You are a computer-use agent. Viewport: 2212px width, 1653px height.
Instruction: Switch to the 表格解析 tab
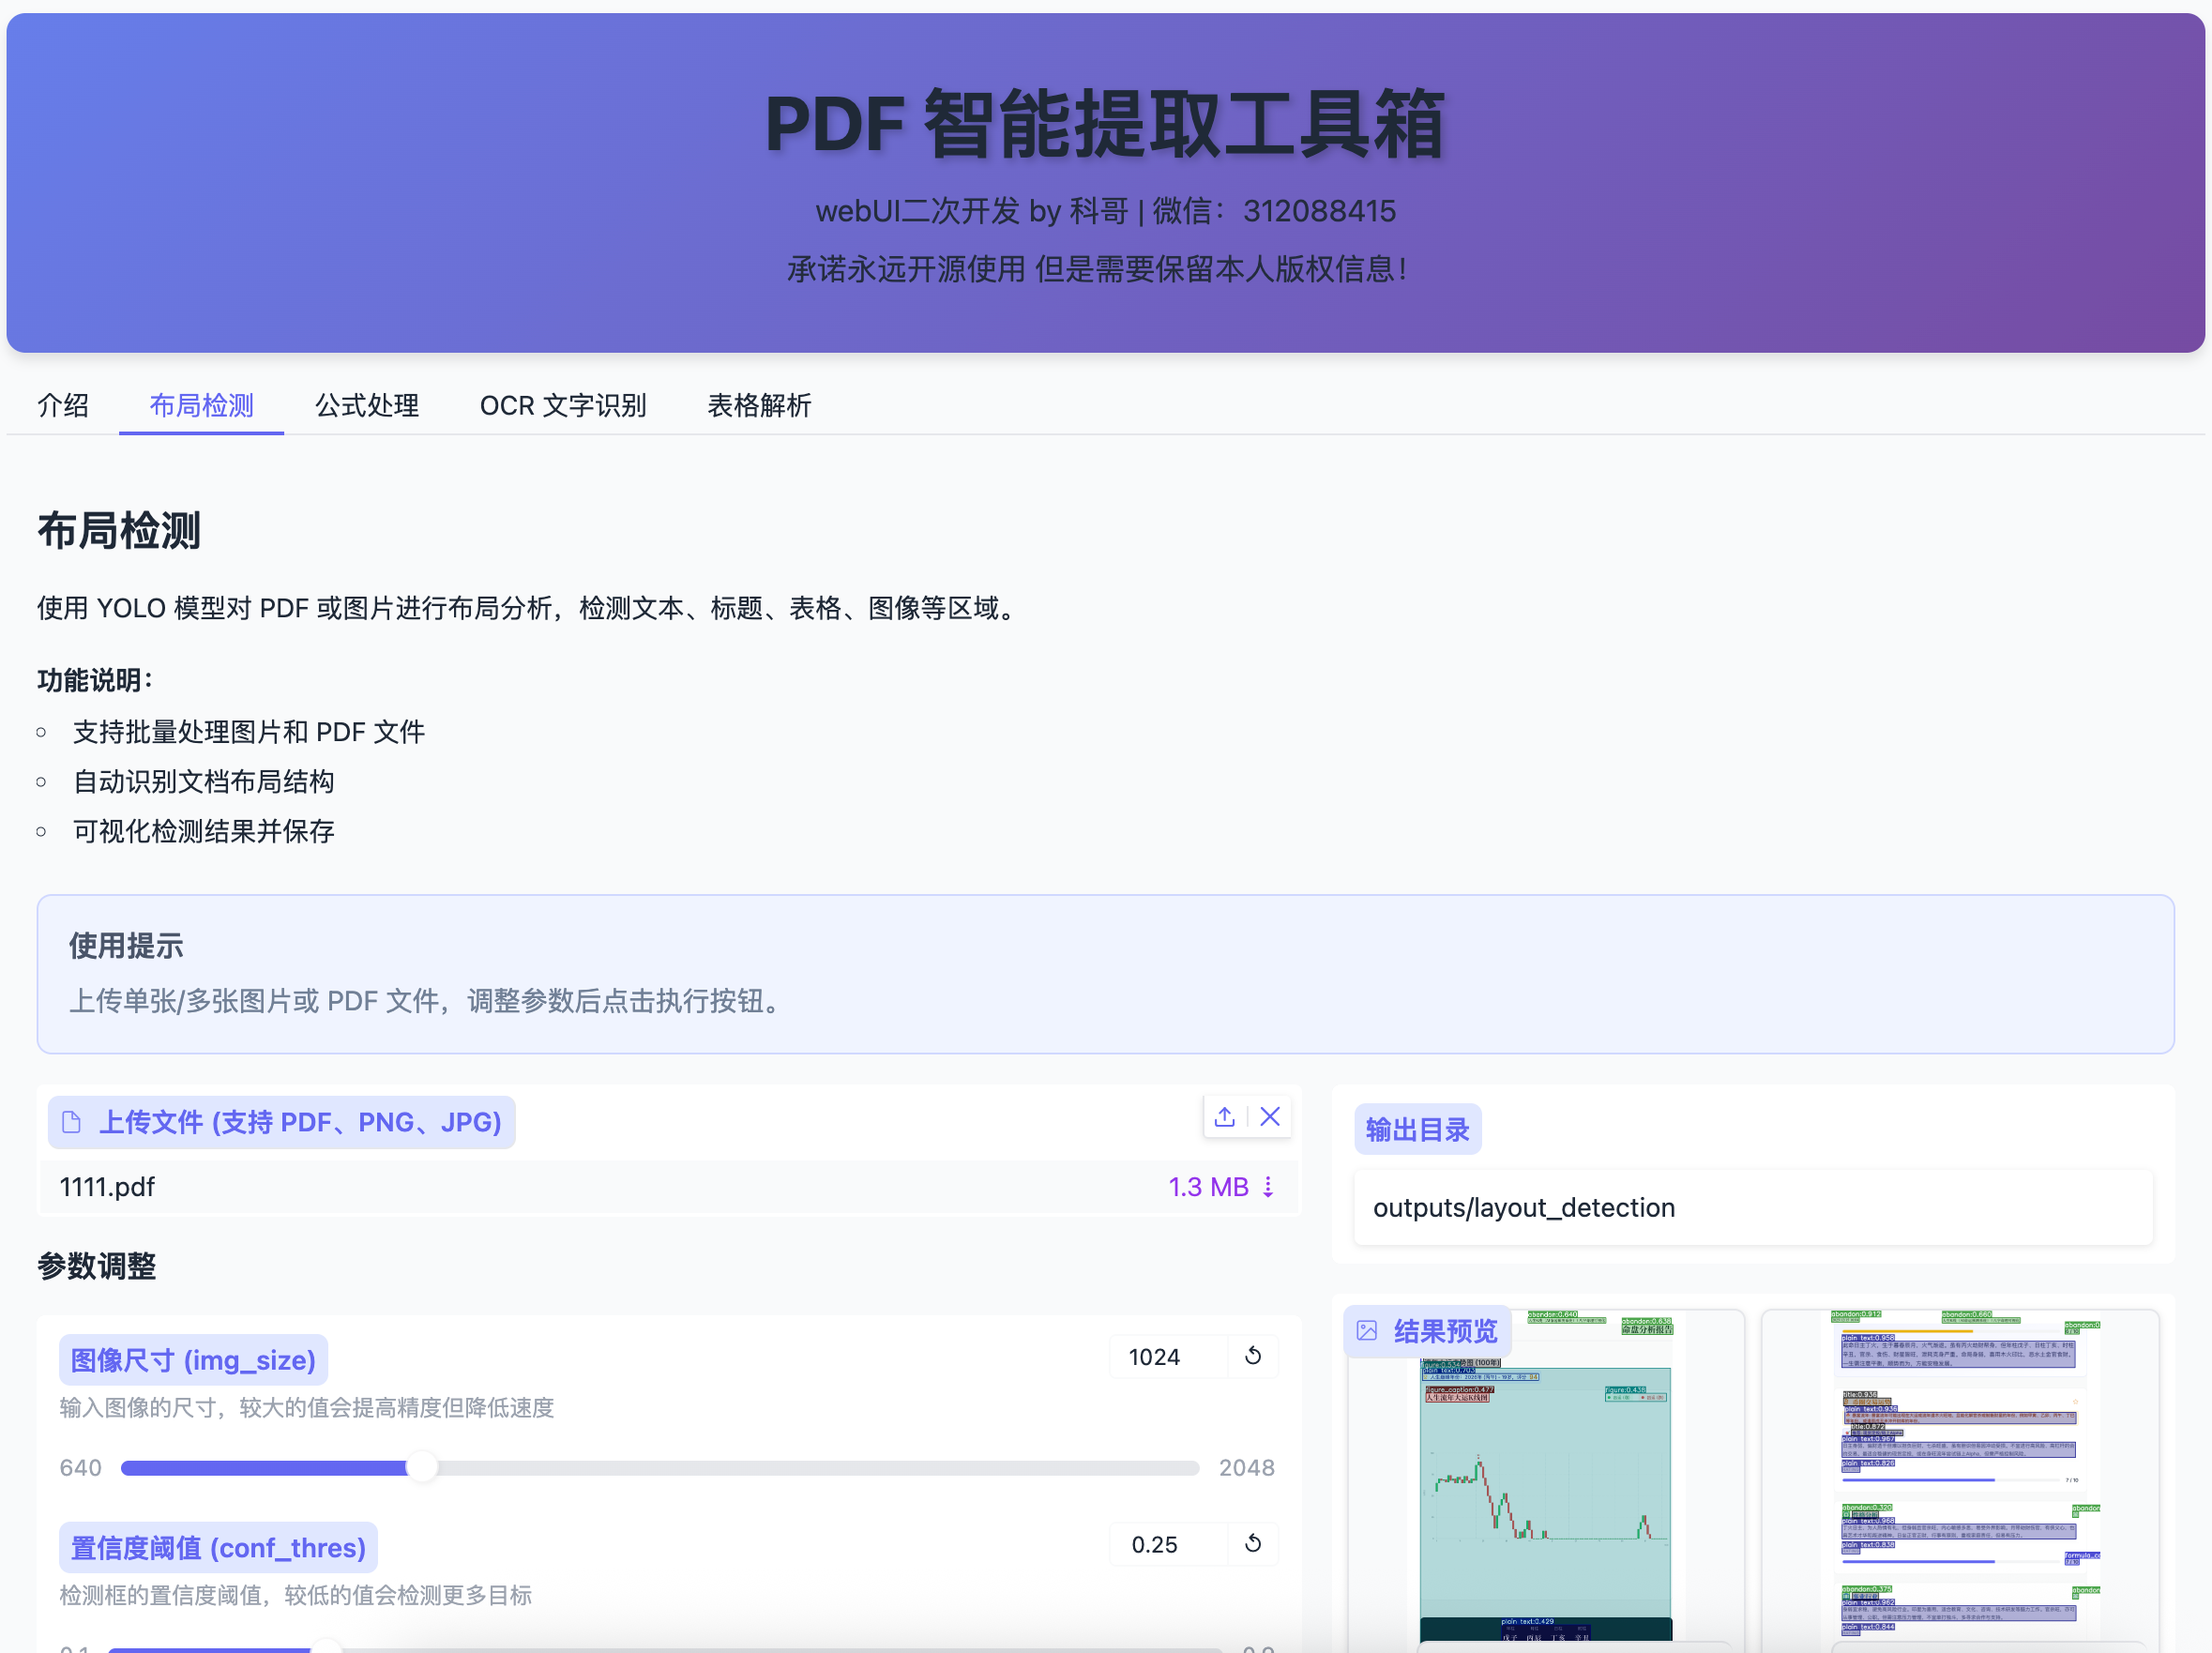click(x=759, y=405)
